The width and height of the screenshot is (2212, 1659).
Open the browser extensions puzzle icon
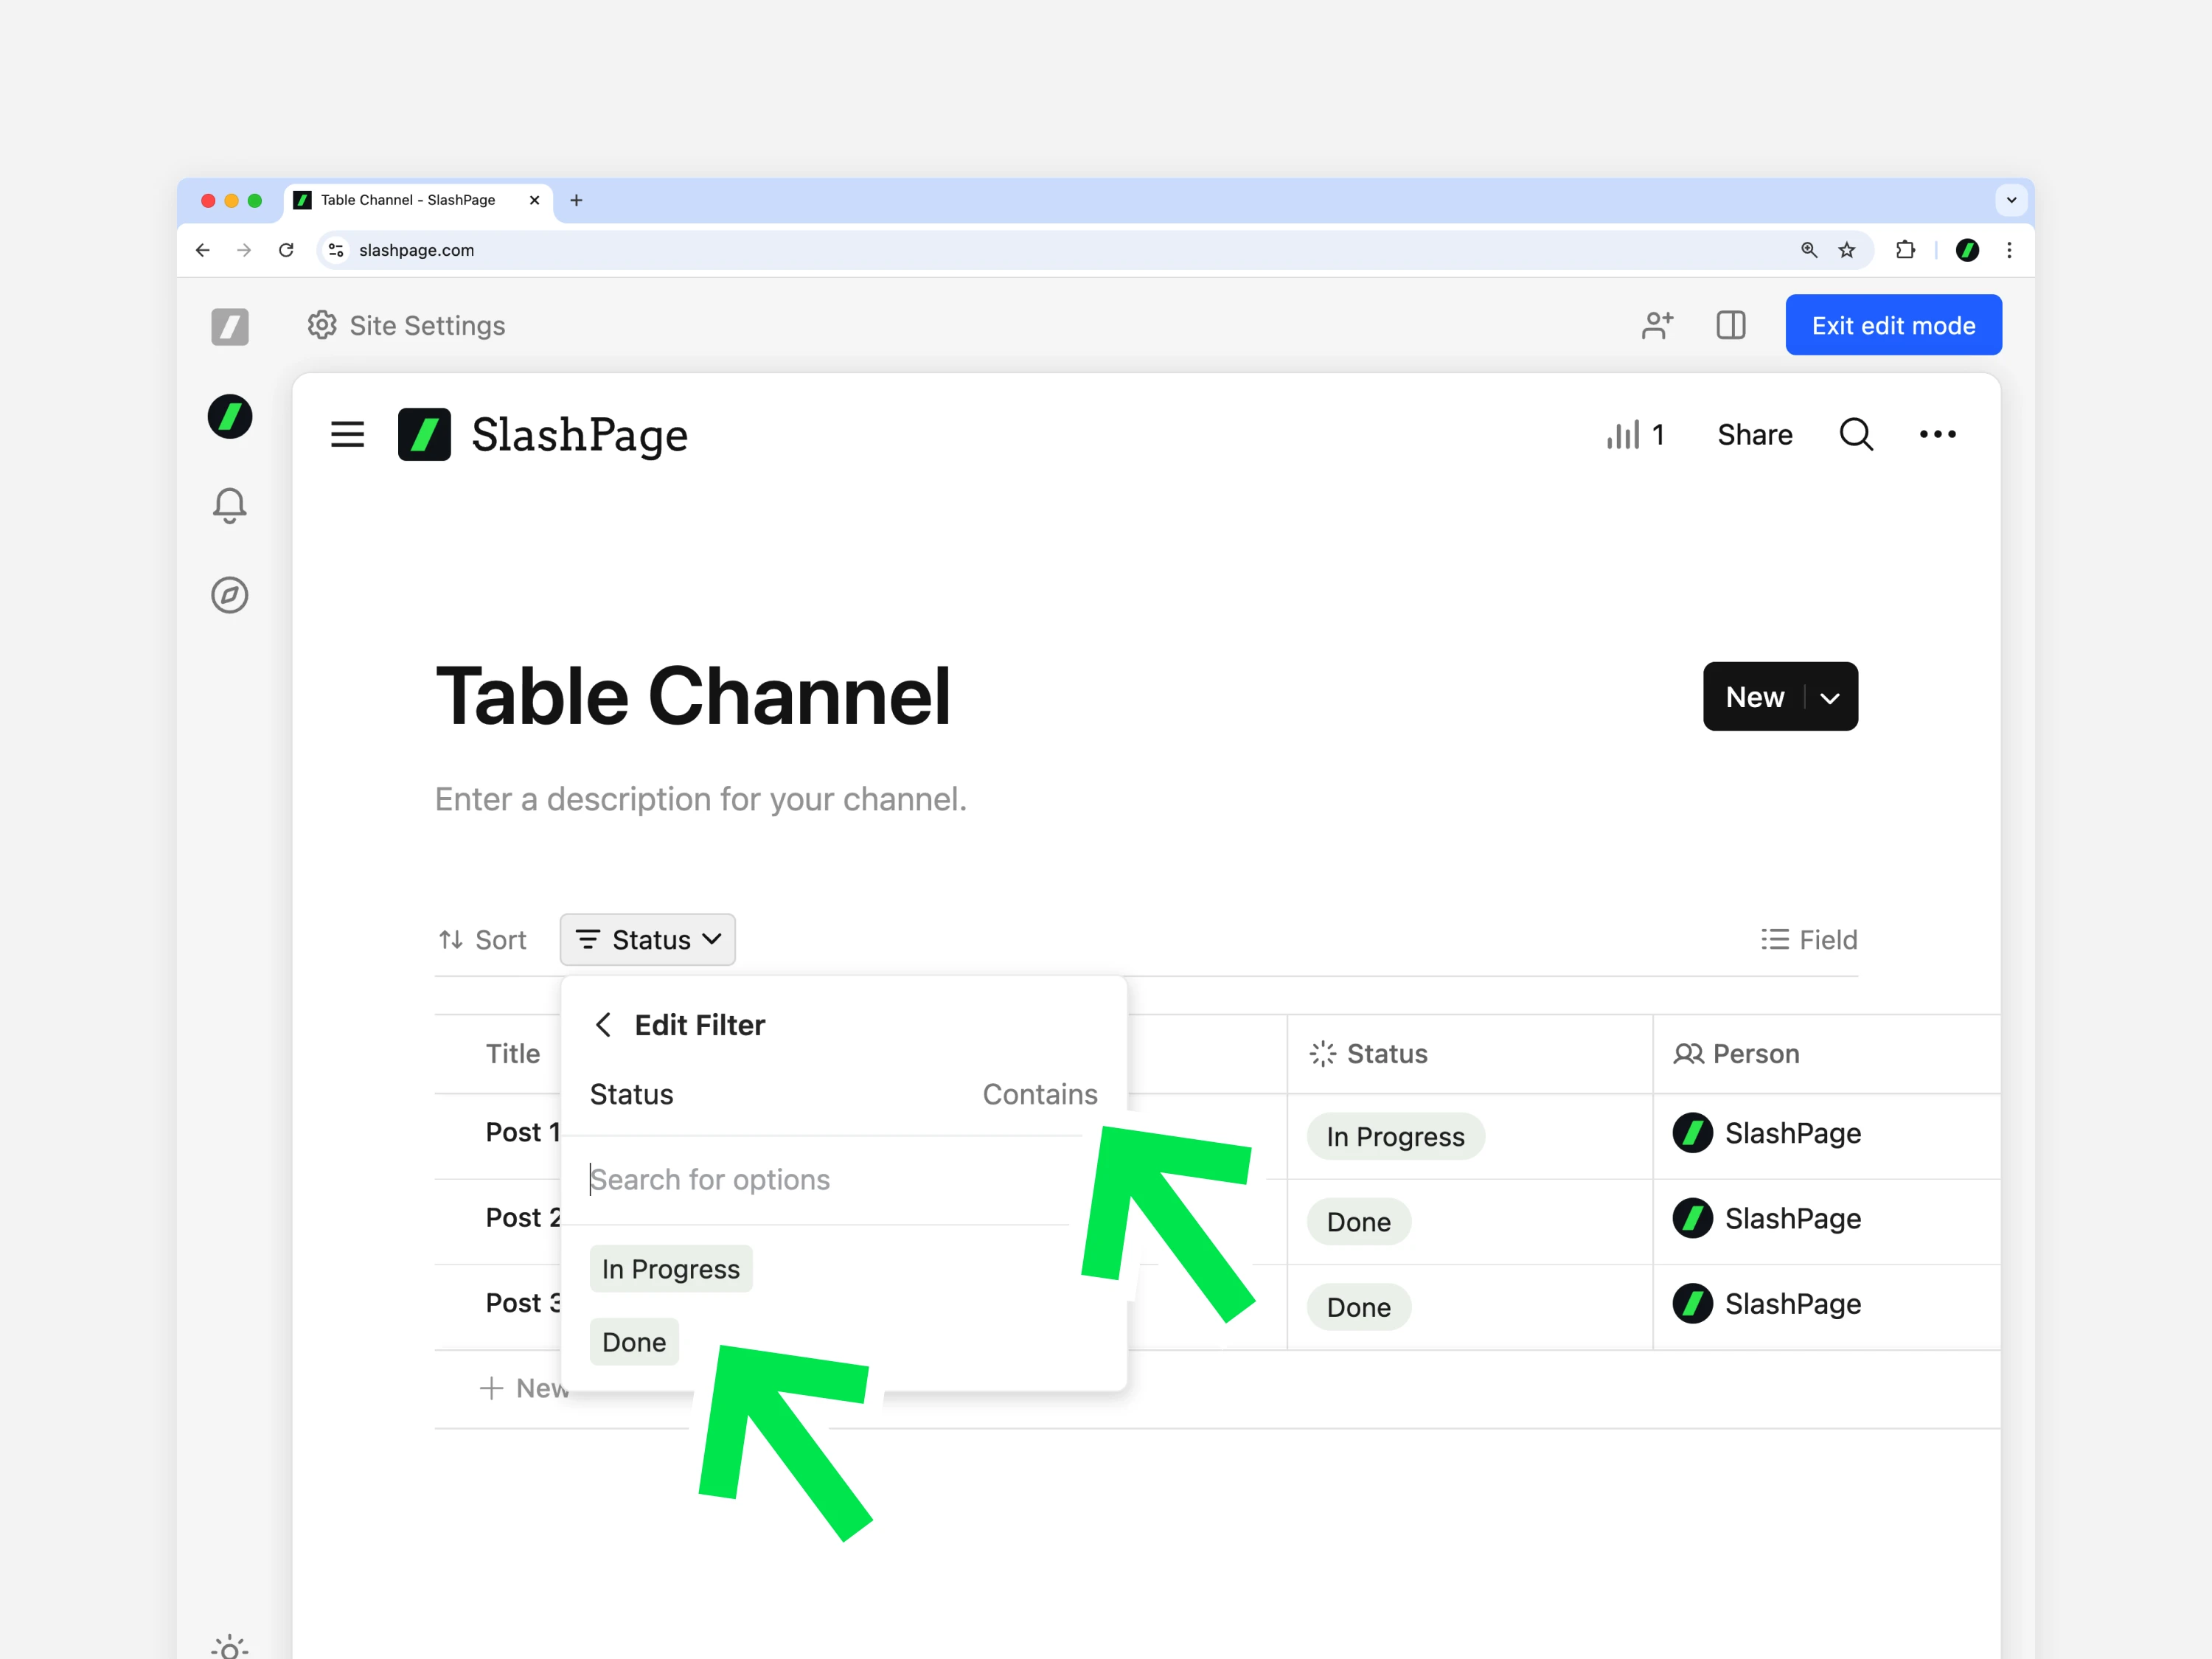click(1905, 250)
